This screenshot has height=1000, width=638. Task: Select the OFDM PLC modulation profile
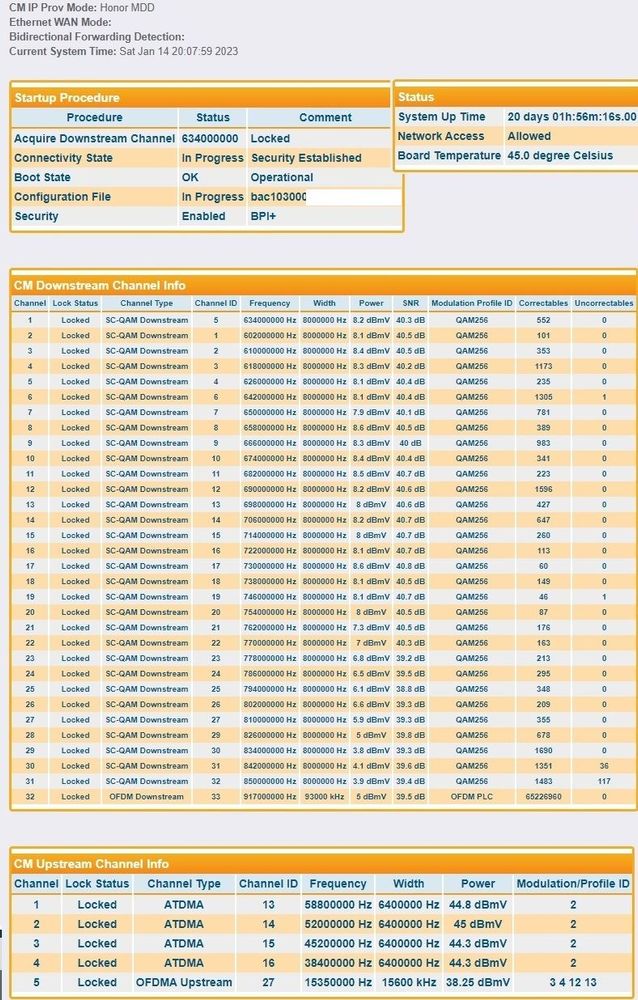pyautogui.click(x=471, y=797)
